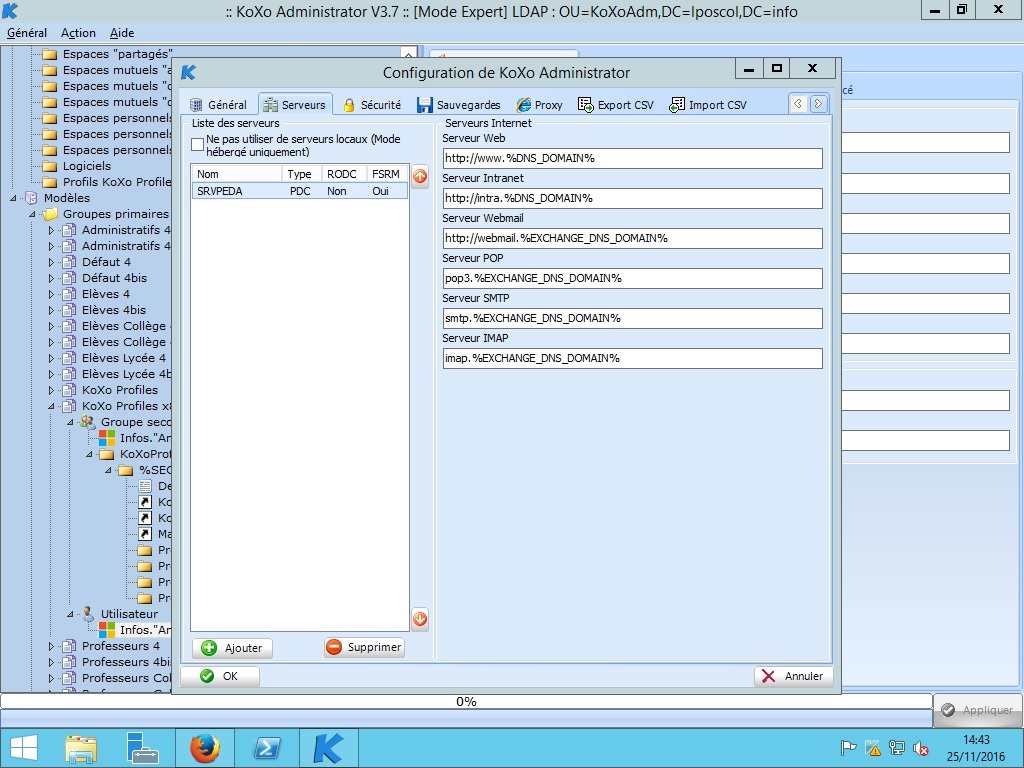Click the Nom column header
1024x768 pixels.
coord(237,174)
